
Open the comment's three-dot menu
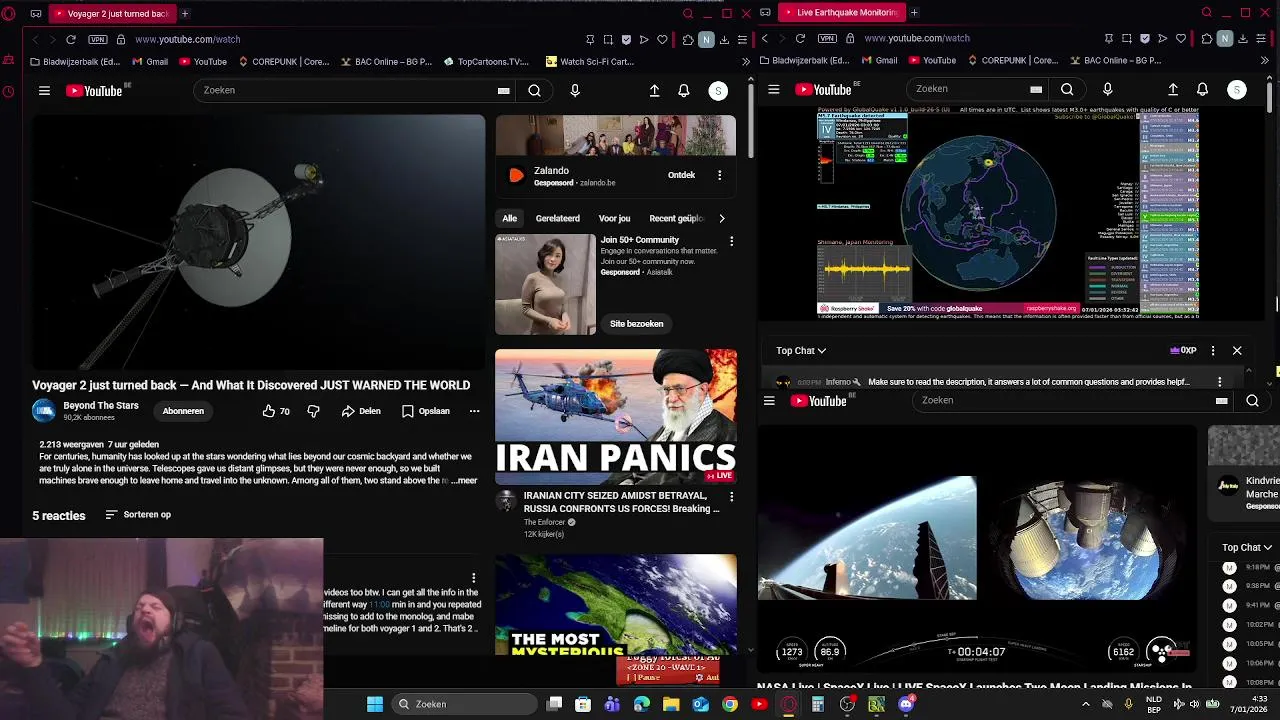473,578
